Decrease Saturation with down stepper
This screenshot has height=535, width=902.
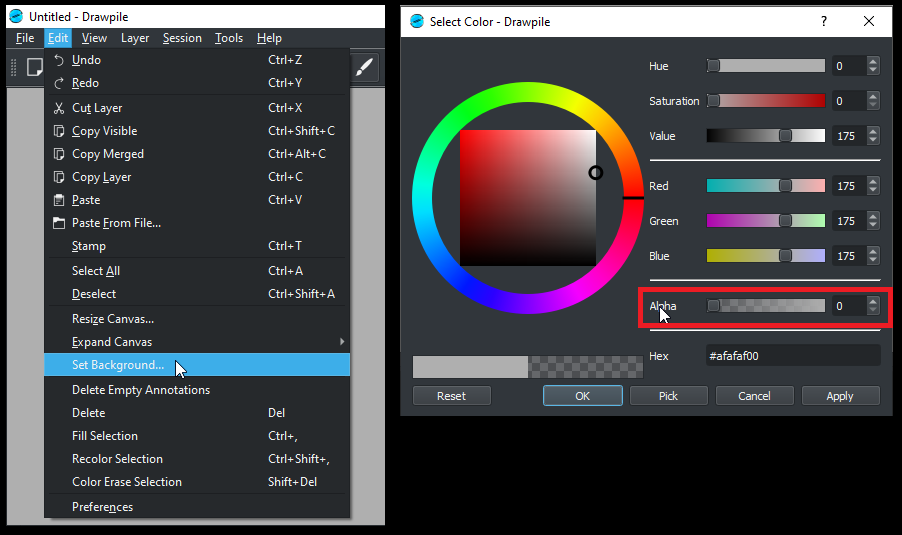tap(873, 106)
